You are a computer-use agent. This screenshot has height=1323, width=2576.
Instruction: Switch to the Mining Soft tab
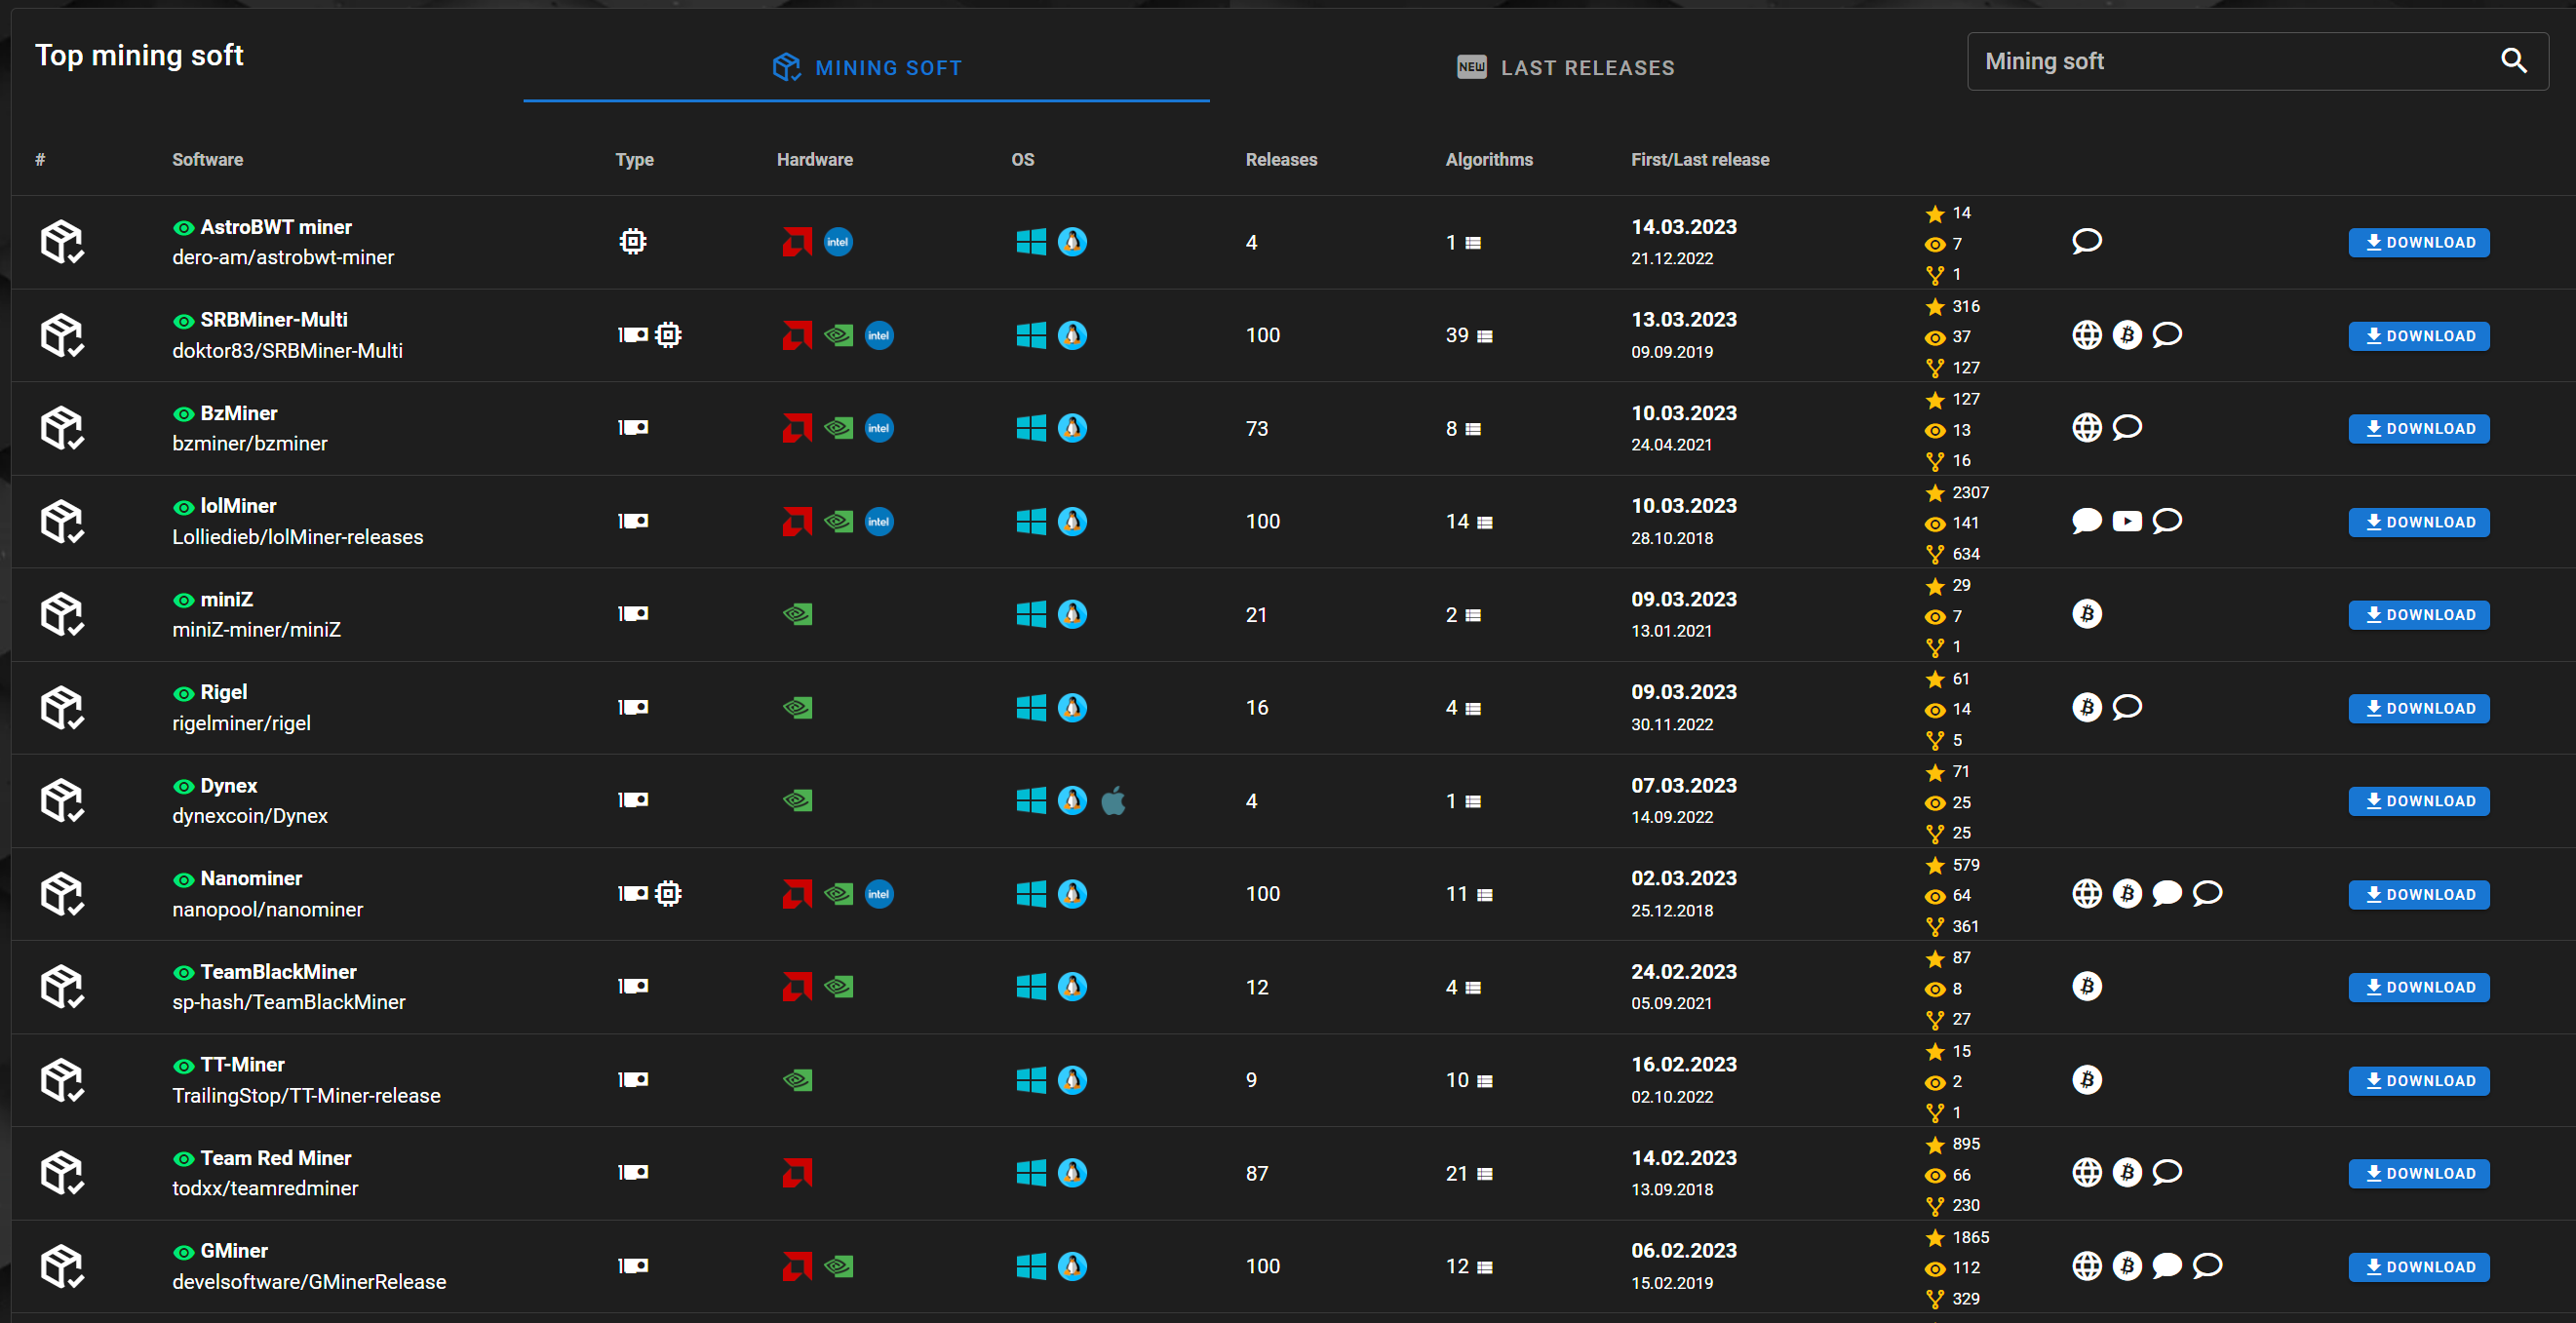[866, 67]
